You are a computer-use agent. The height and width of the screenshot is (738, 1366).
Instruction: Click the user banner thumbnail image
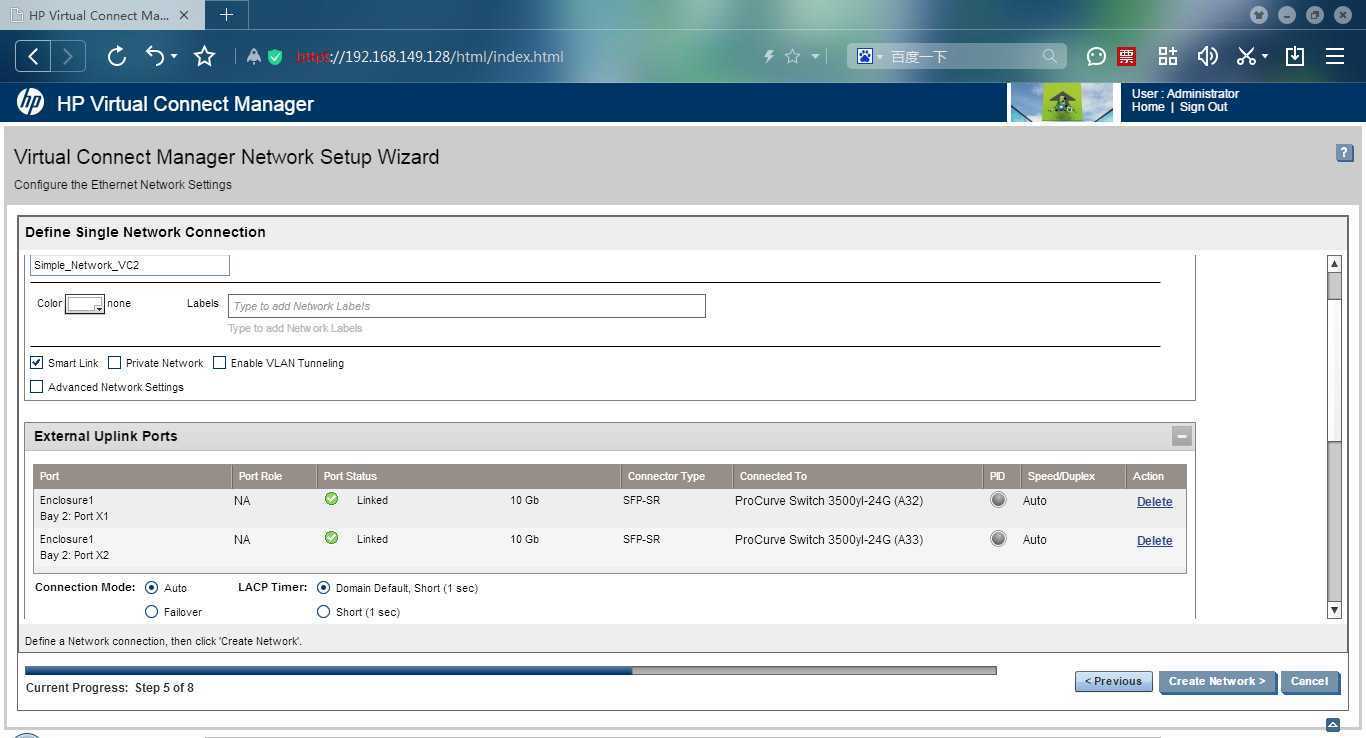coord(1062,103)
